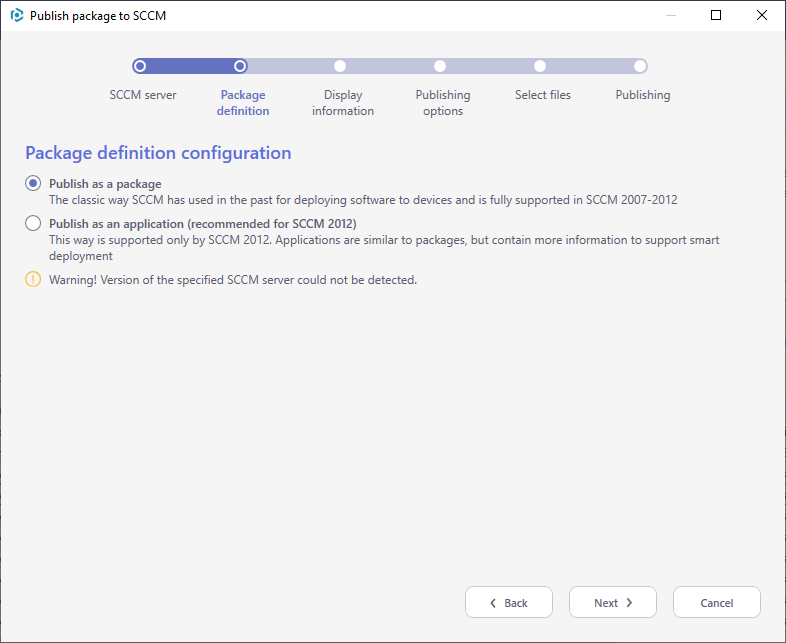Cancel the publishing wizard
This screenshot has height=643, width=786.
(717, 602)
